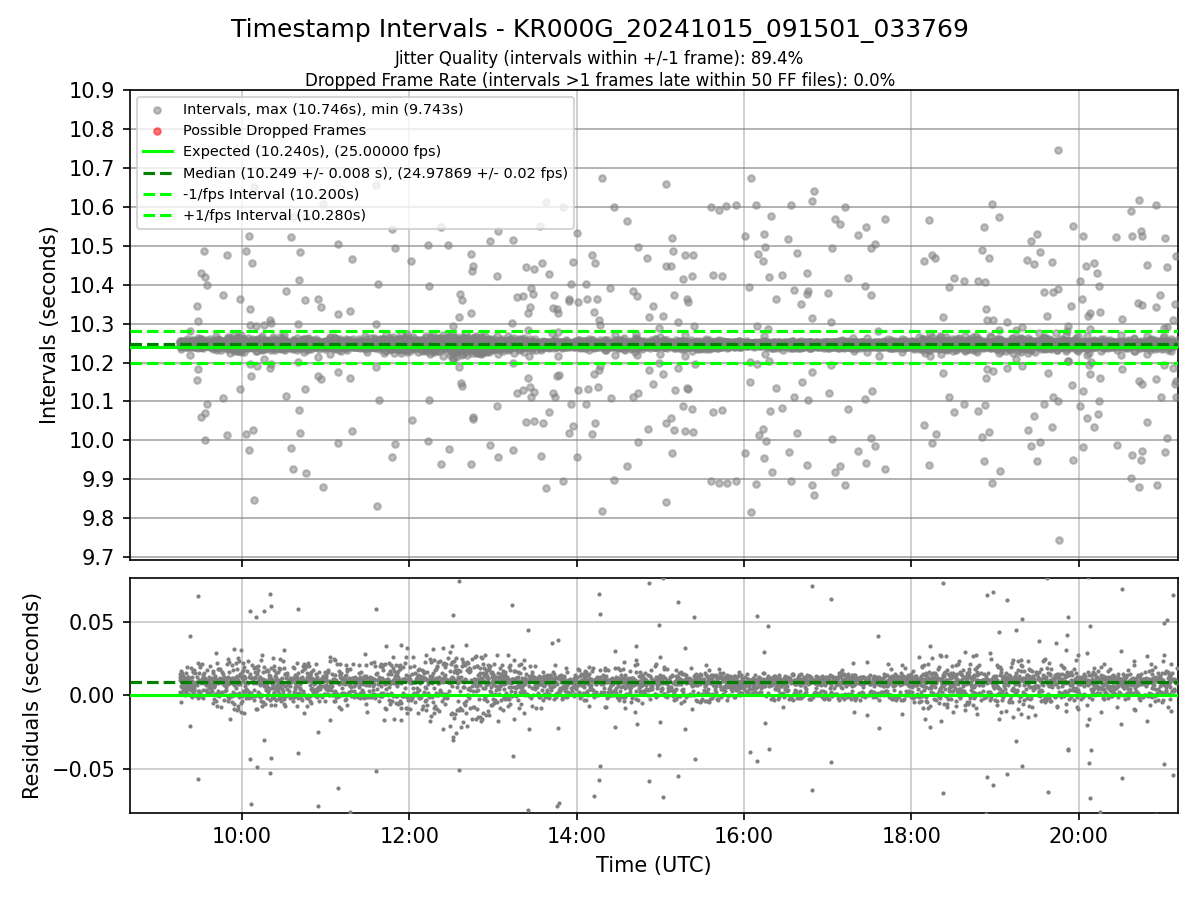Click the '10.9' y-axis tick label

click(x=91, y=91)
